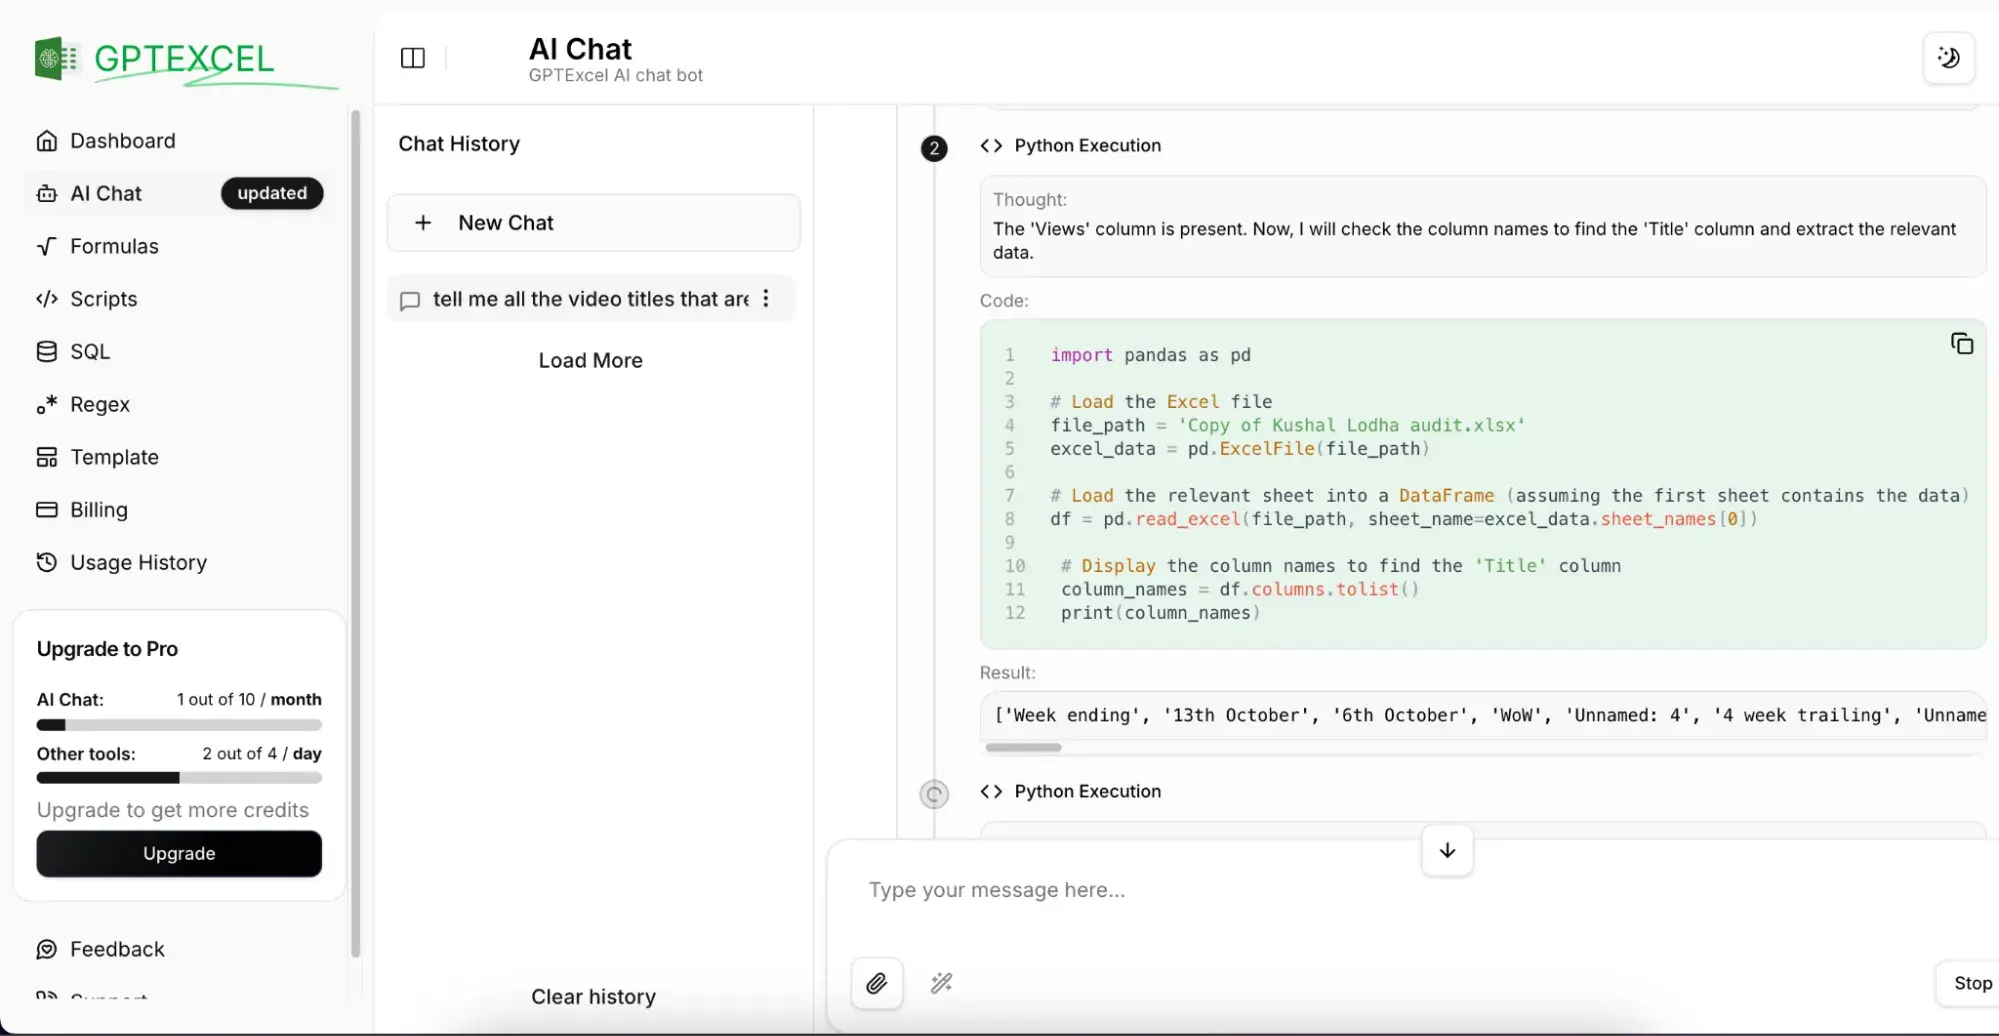Open Usage History
The image size is (1999, 1036).
[138, 562]
